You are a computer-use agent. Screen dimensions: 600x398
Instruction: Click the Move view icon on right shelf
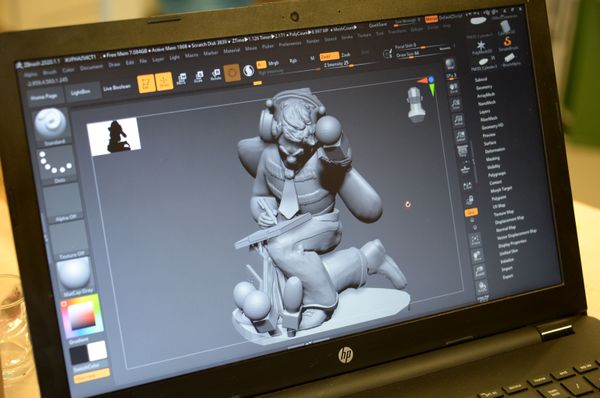pos(478,256)
